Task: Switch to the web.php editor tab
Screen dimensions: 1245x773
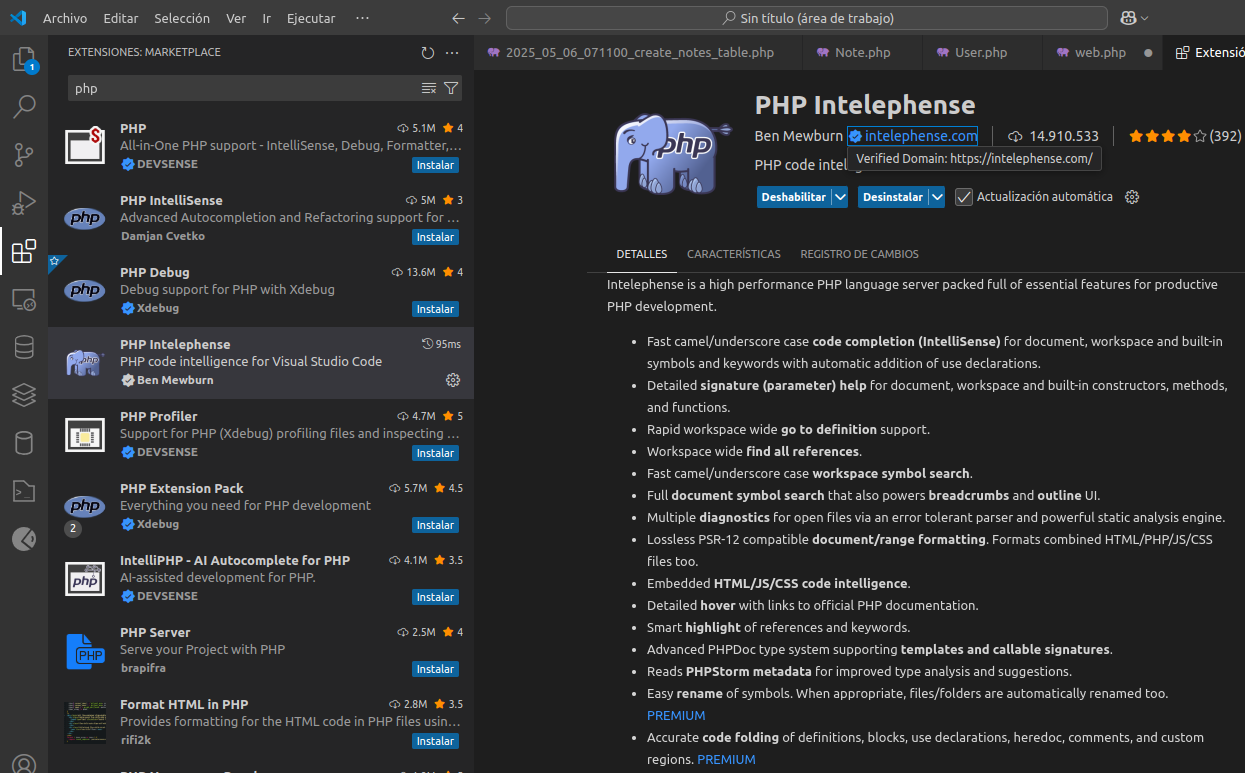Action: click(x=1100, y=52)
